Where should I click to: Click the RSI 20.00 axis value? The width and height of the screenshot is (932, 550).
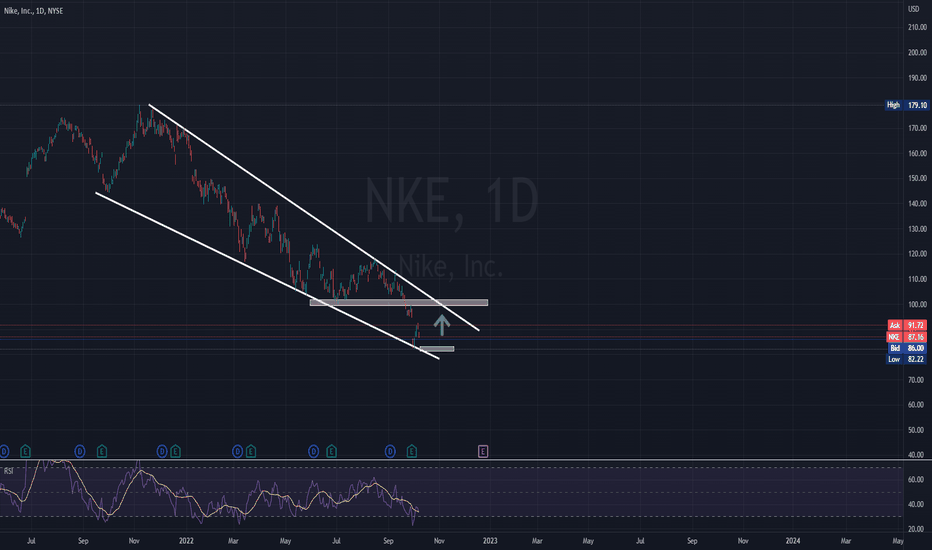click(x=916, y=529)
